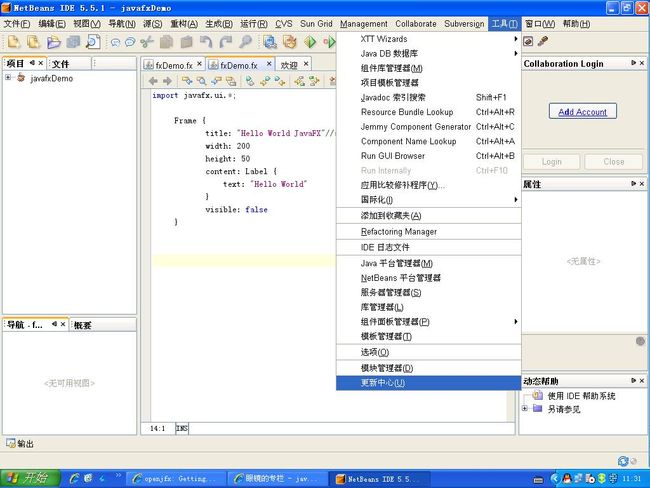Click the 开始 Start button
This screenshot has height=488, width=650.
click(30, 478)
